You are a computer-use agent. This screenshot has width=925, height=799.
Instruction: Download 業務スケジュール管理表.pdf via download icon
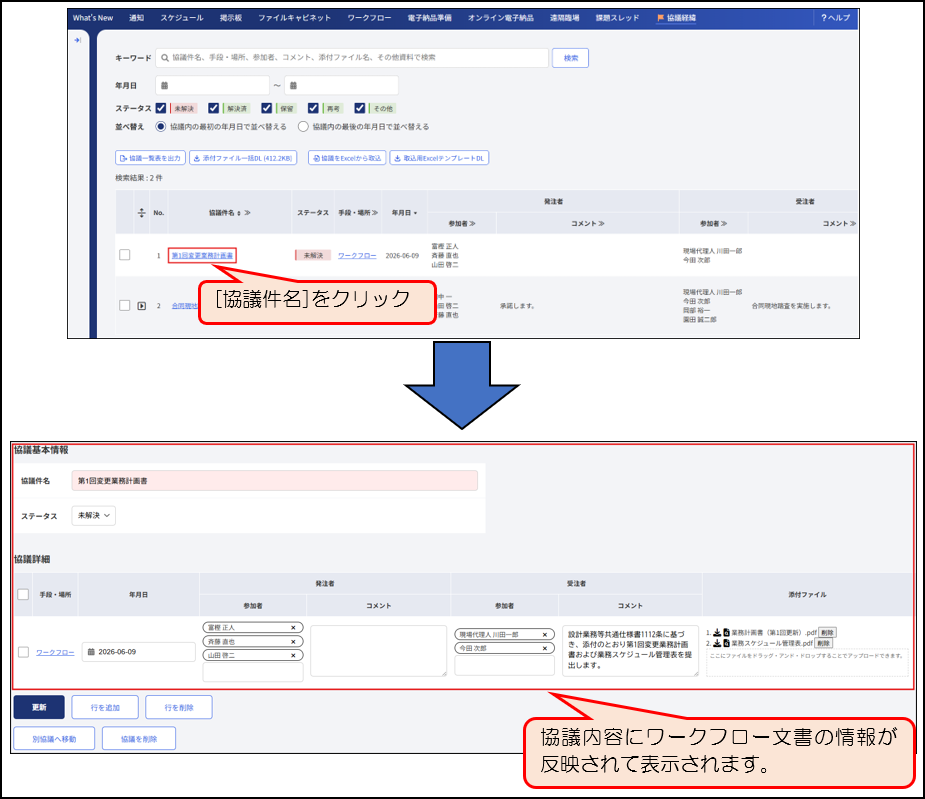click(717, 643)
